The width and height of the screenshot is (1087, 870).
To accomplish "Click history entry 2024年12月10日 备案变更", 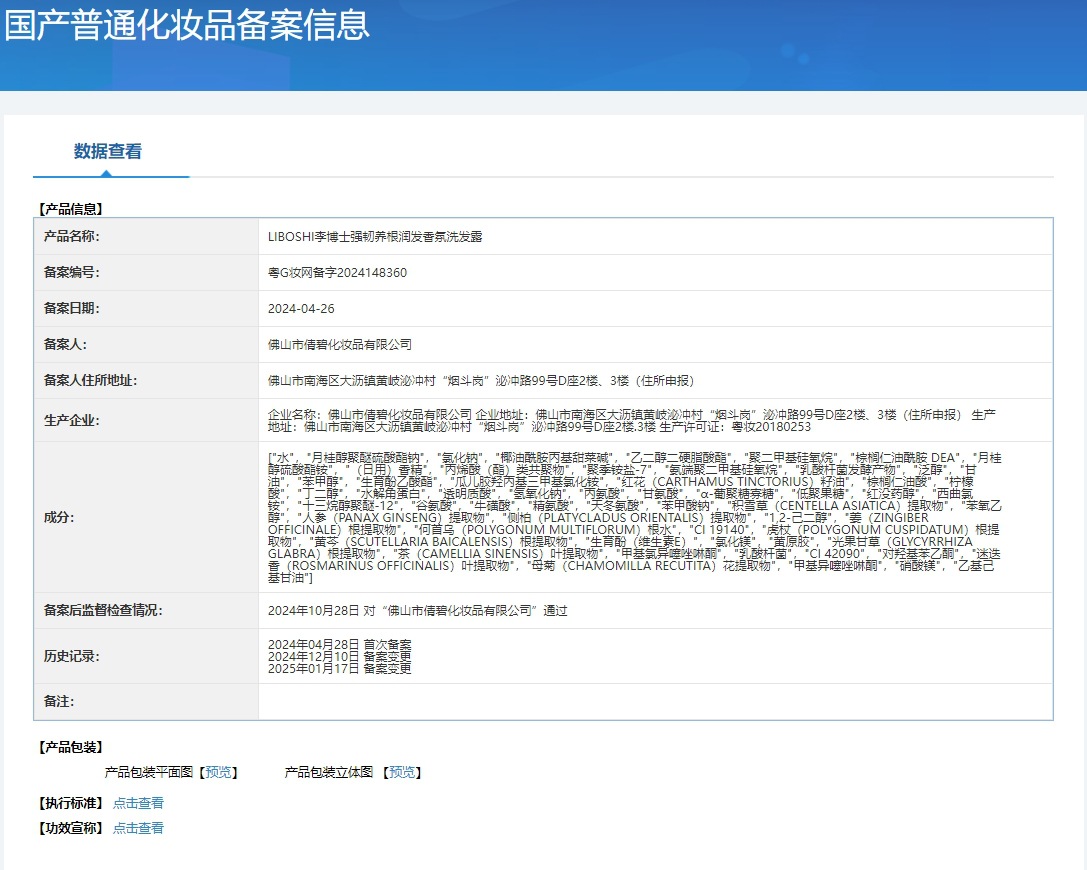I will click(340, 656).
